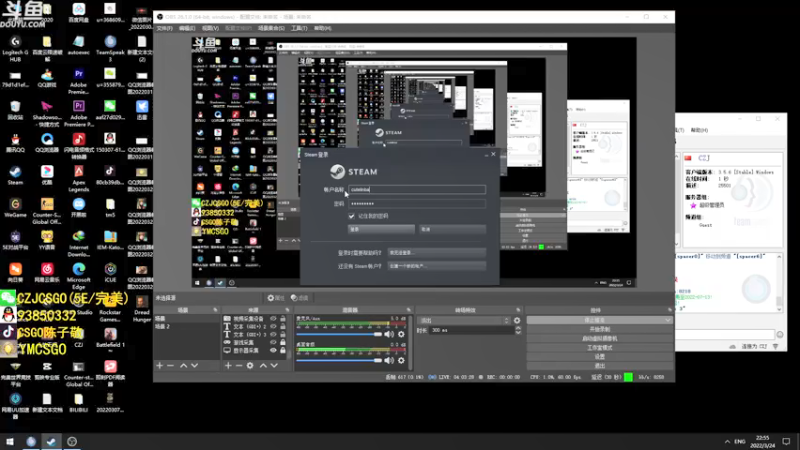Pop out the Sources dock panel
Viewport: 800px width, 450px height.
click(287, 310)
